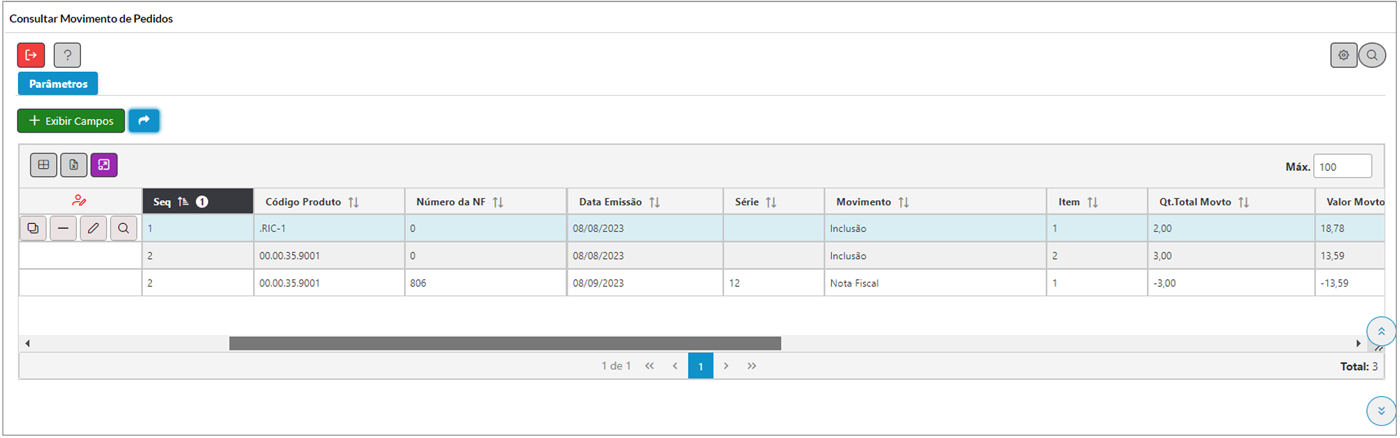View first row details with magnifier icon

123,229
